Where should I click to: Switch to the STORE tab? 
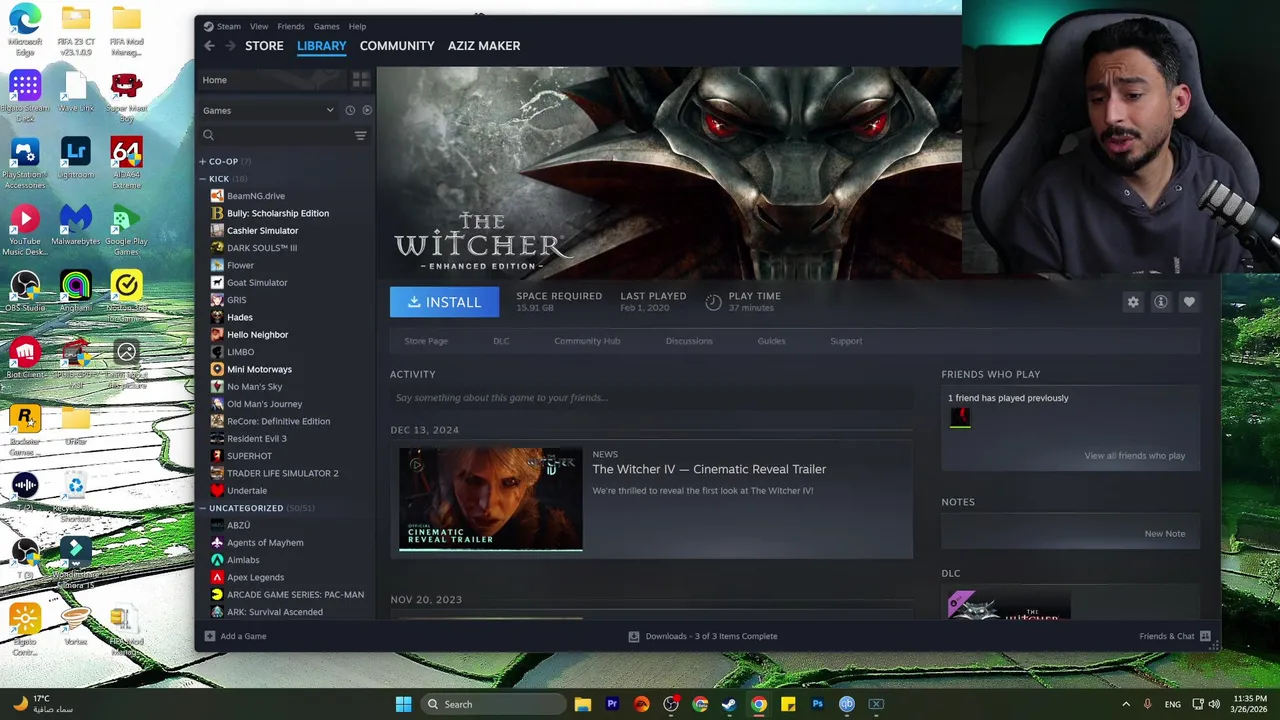tap(264, 46)
